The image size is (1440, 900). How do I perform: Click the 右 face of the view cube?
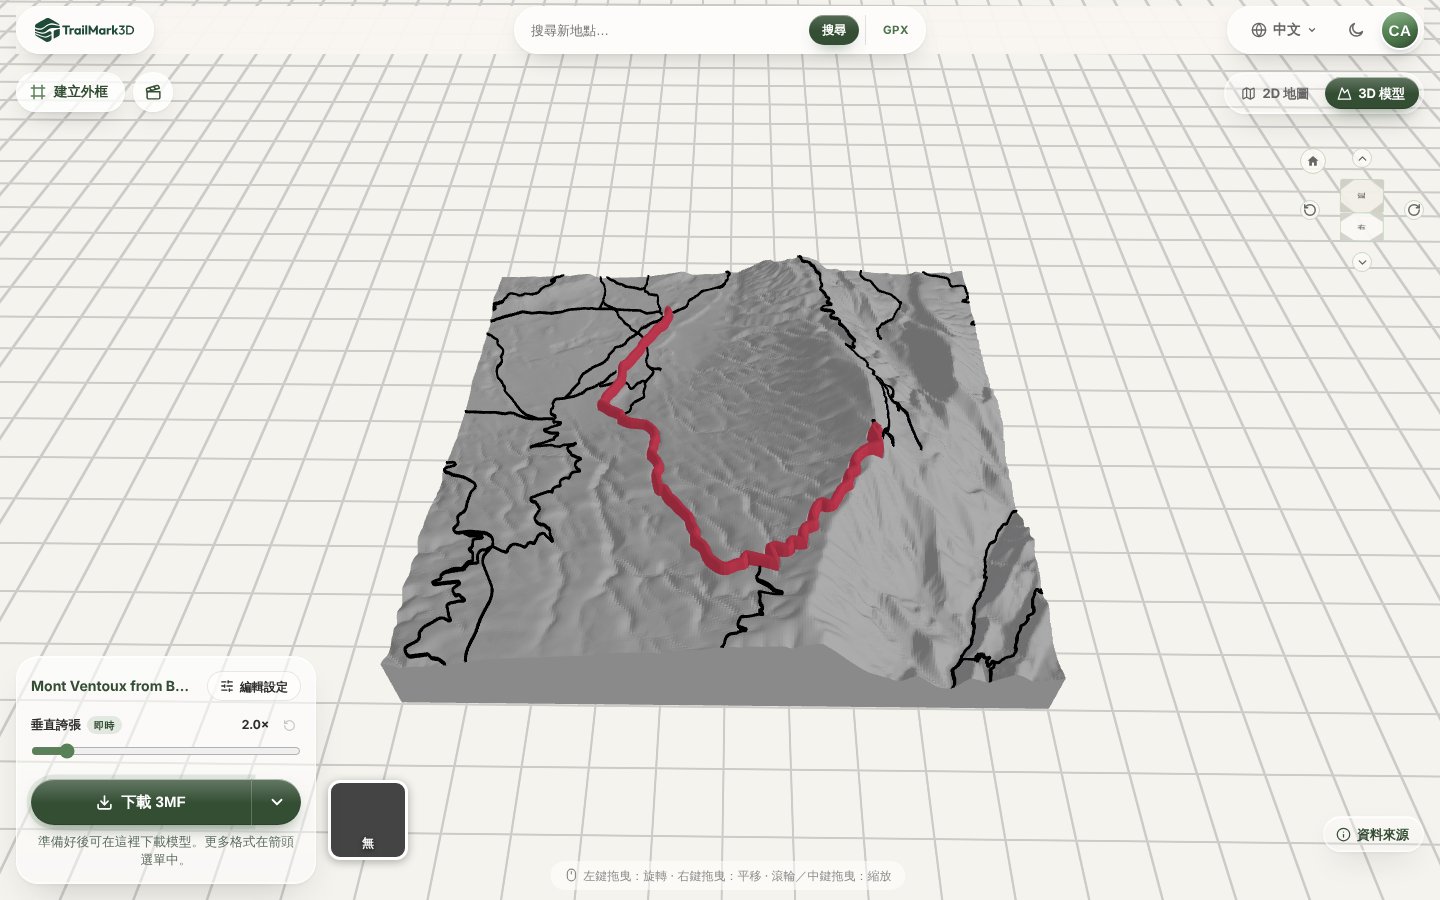[x=1362, y=227]
